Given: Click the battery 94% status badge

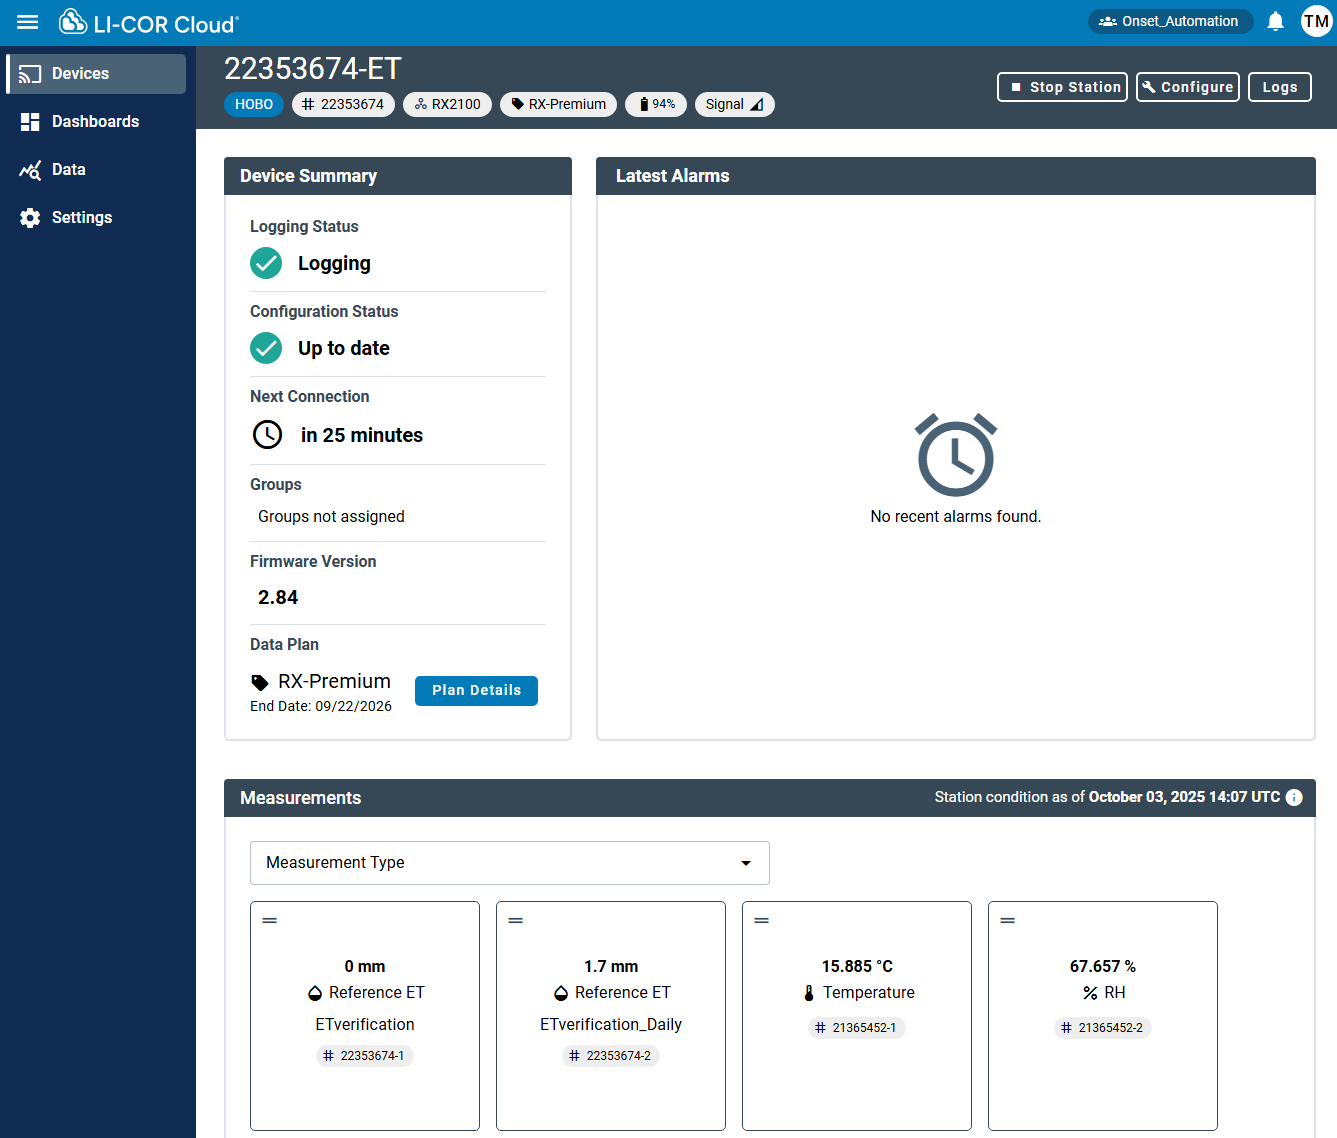Looking at the screenshot, I should click(656, 104).
